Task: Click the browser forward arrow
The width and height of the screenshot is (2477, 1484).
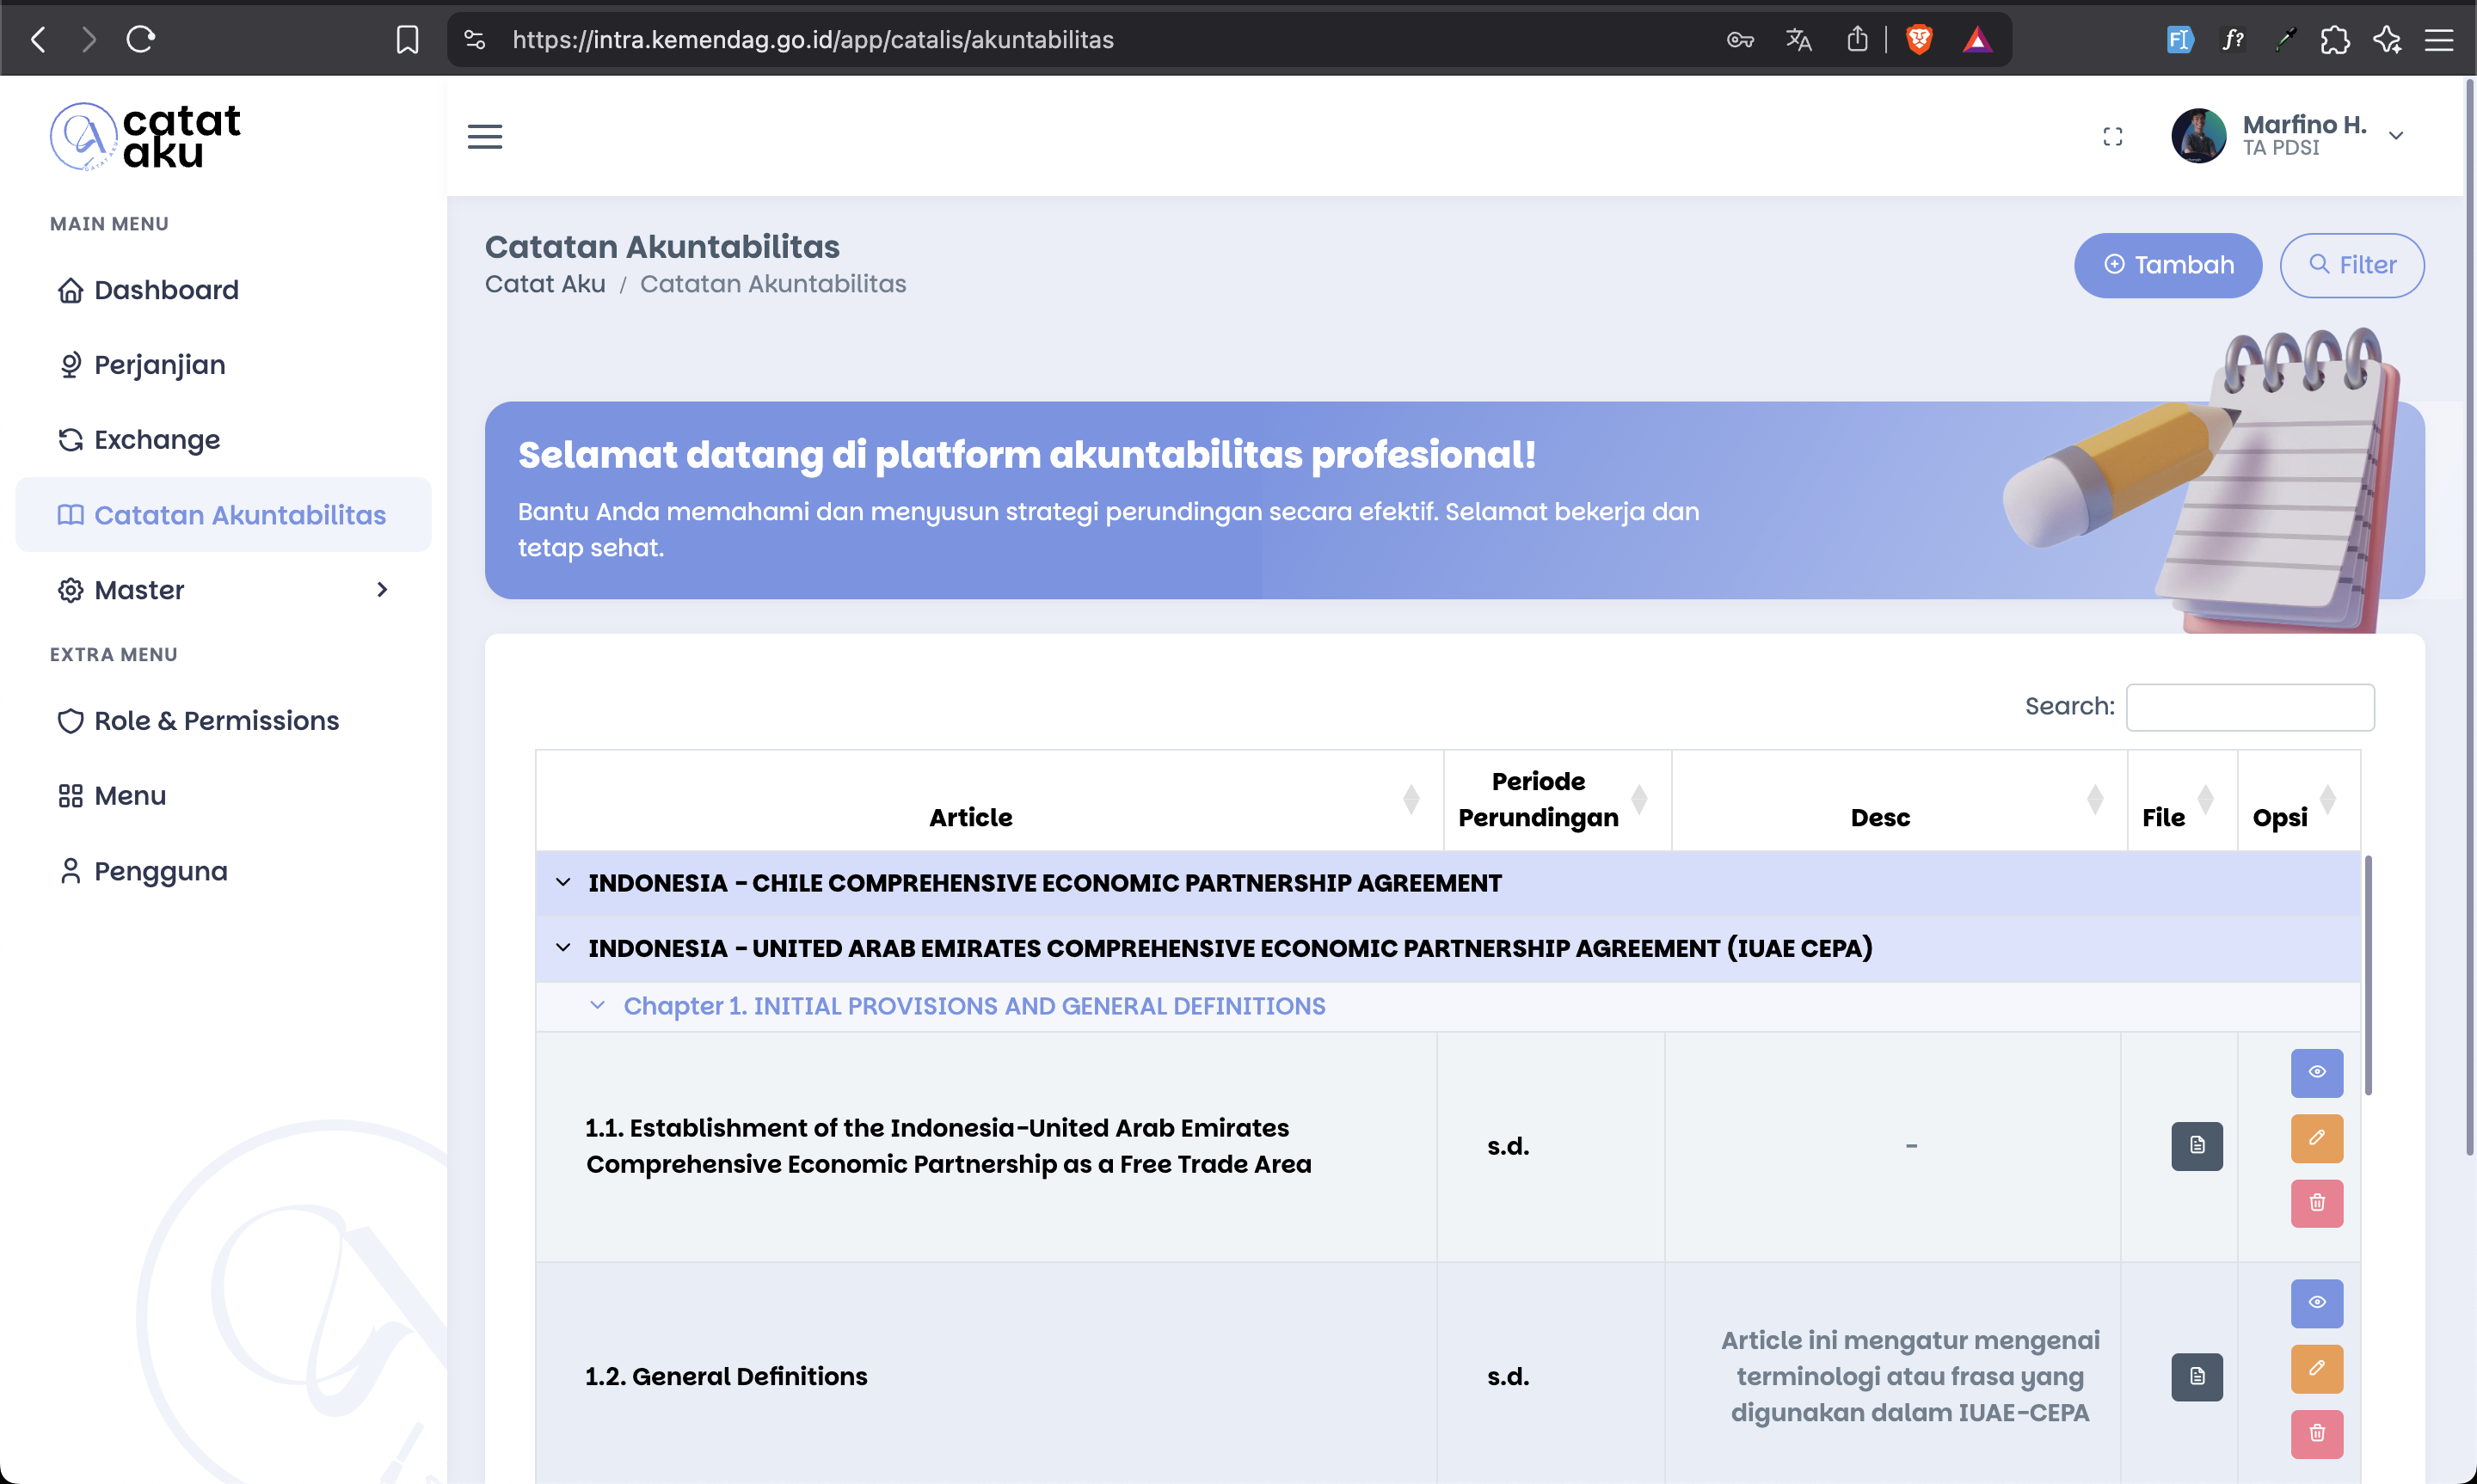Action: click(x=89, y=39)
